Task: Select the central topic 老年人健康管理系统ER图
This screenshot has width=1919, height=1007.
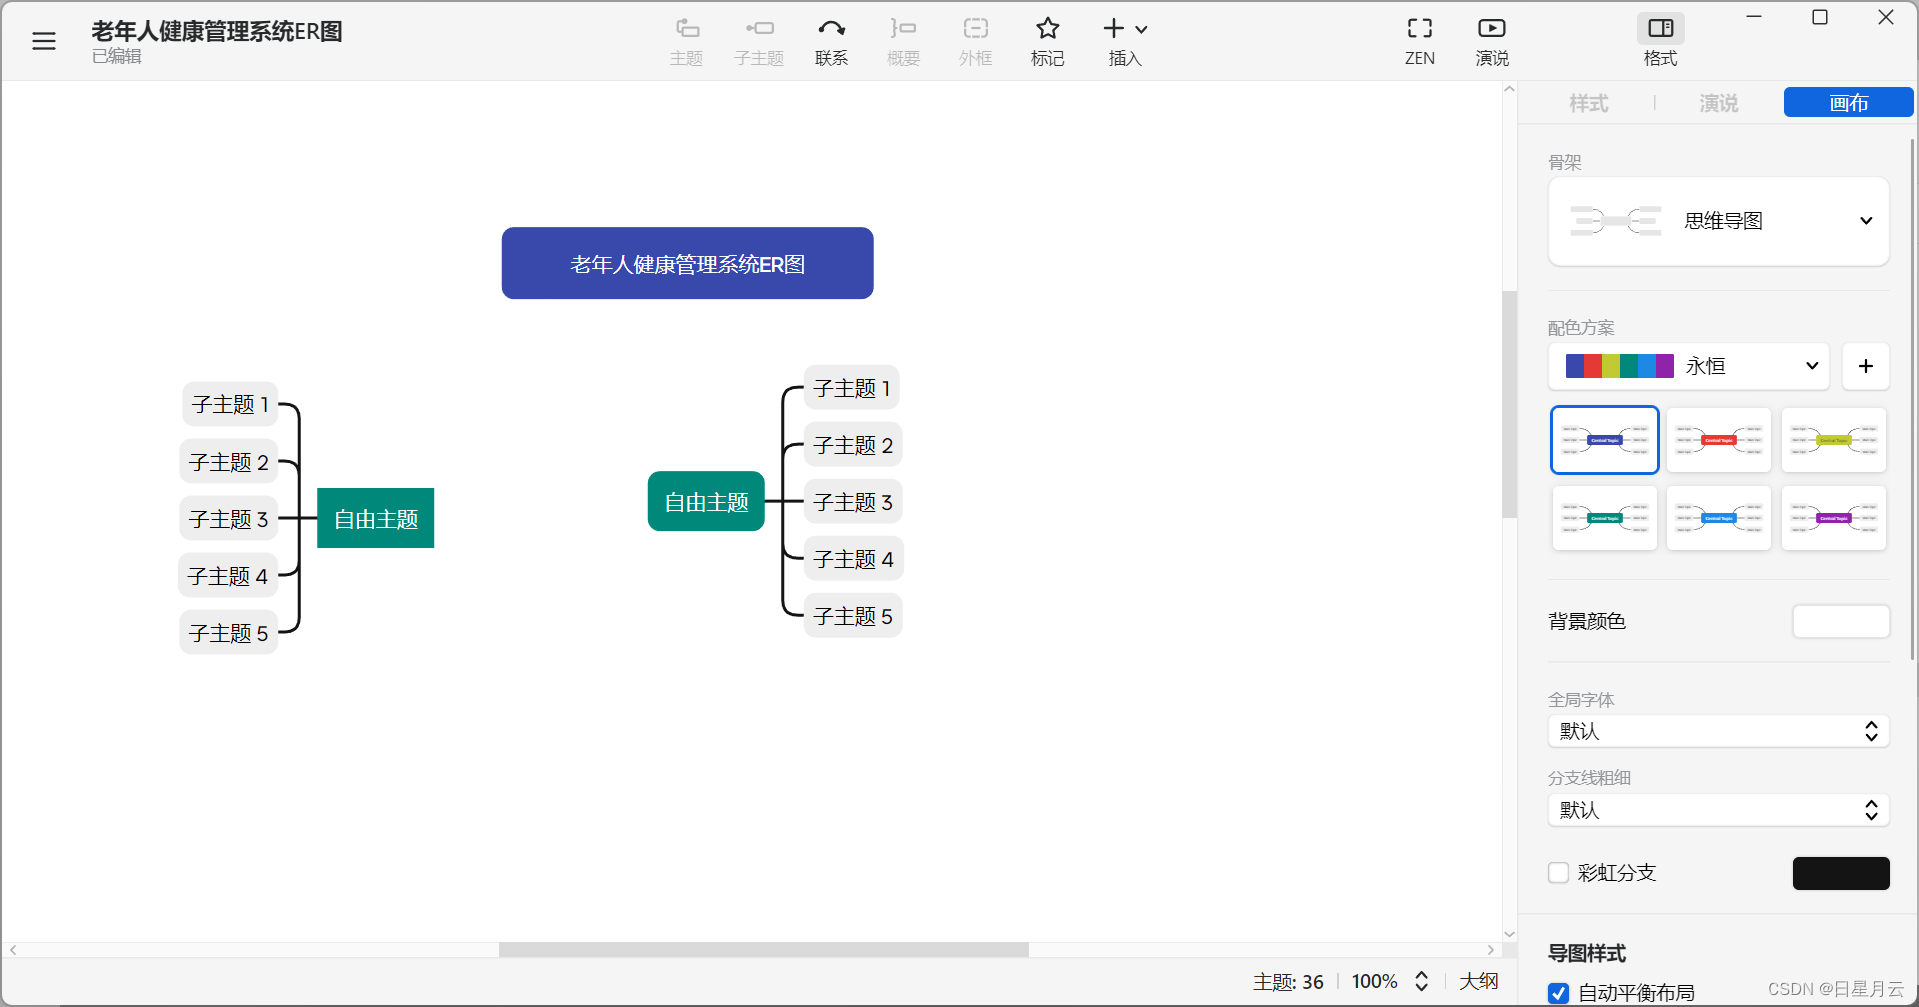Action: [x=688, y=263]
